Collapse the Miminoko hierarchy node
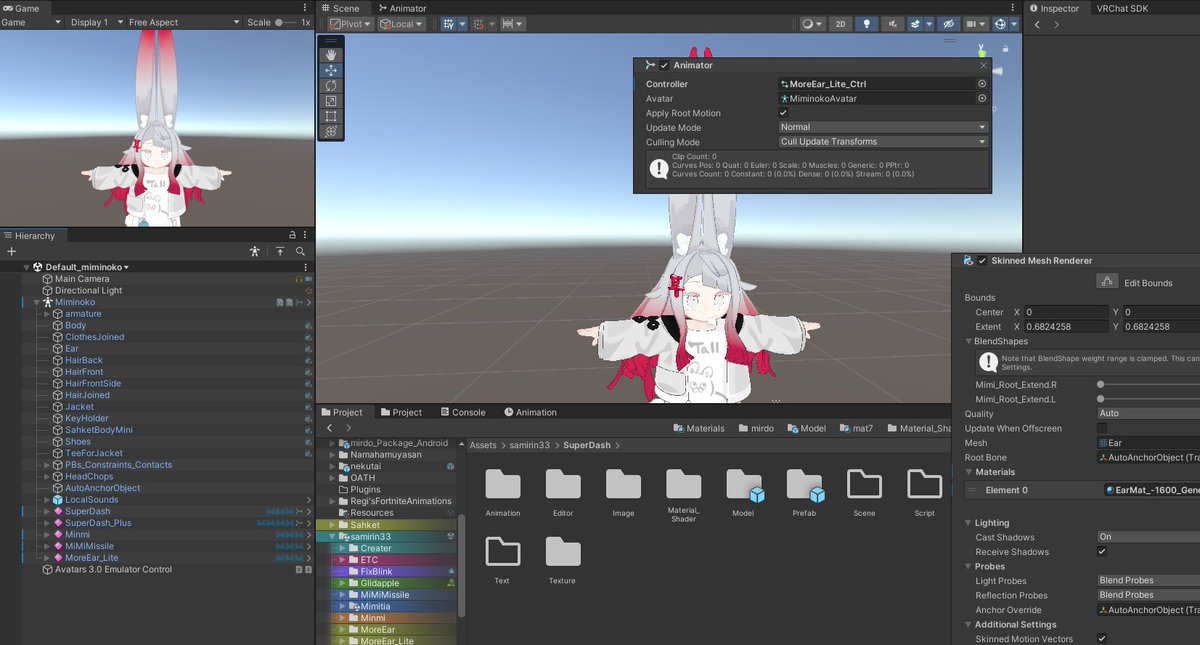This screenshot has height=645, width=1200. [x=36, y=302]
